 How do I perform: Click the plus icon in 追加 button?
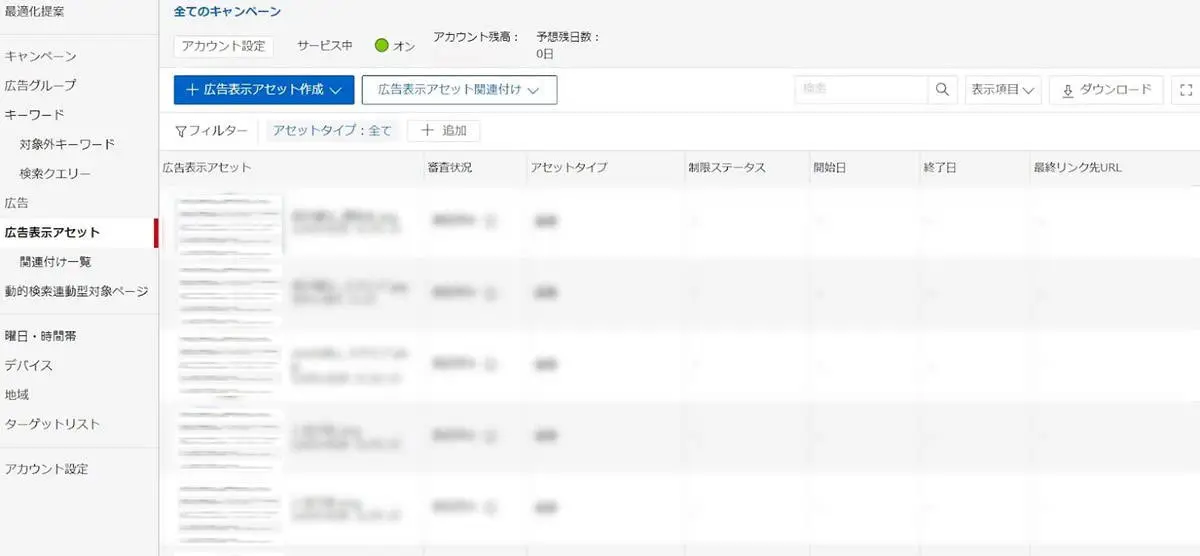pos(427,131)
